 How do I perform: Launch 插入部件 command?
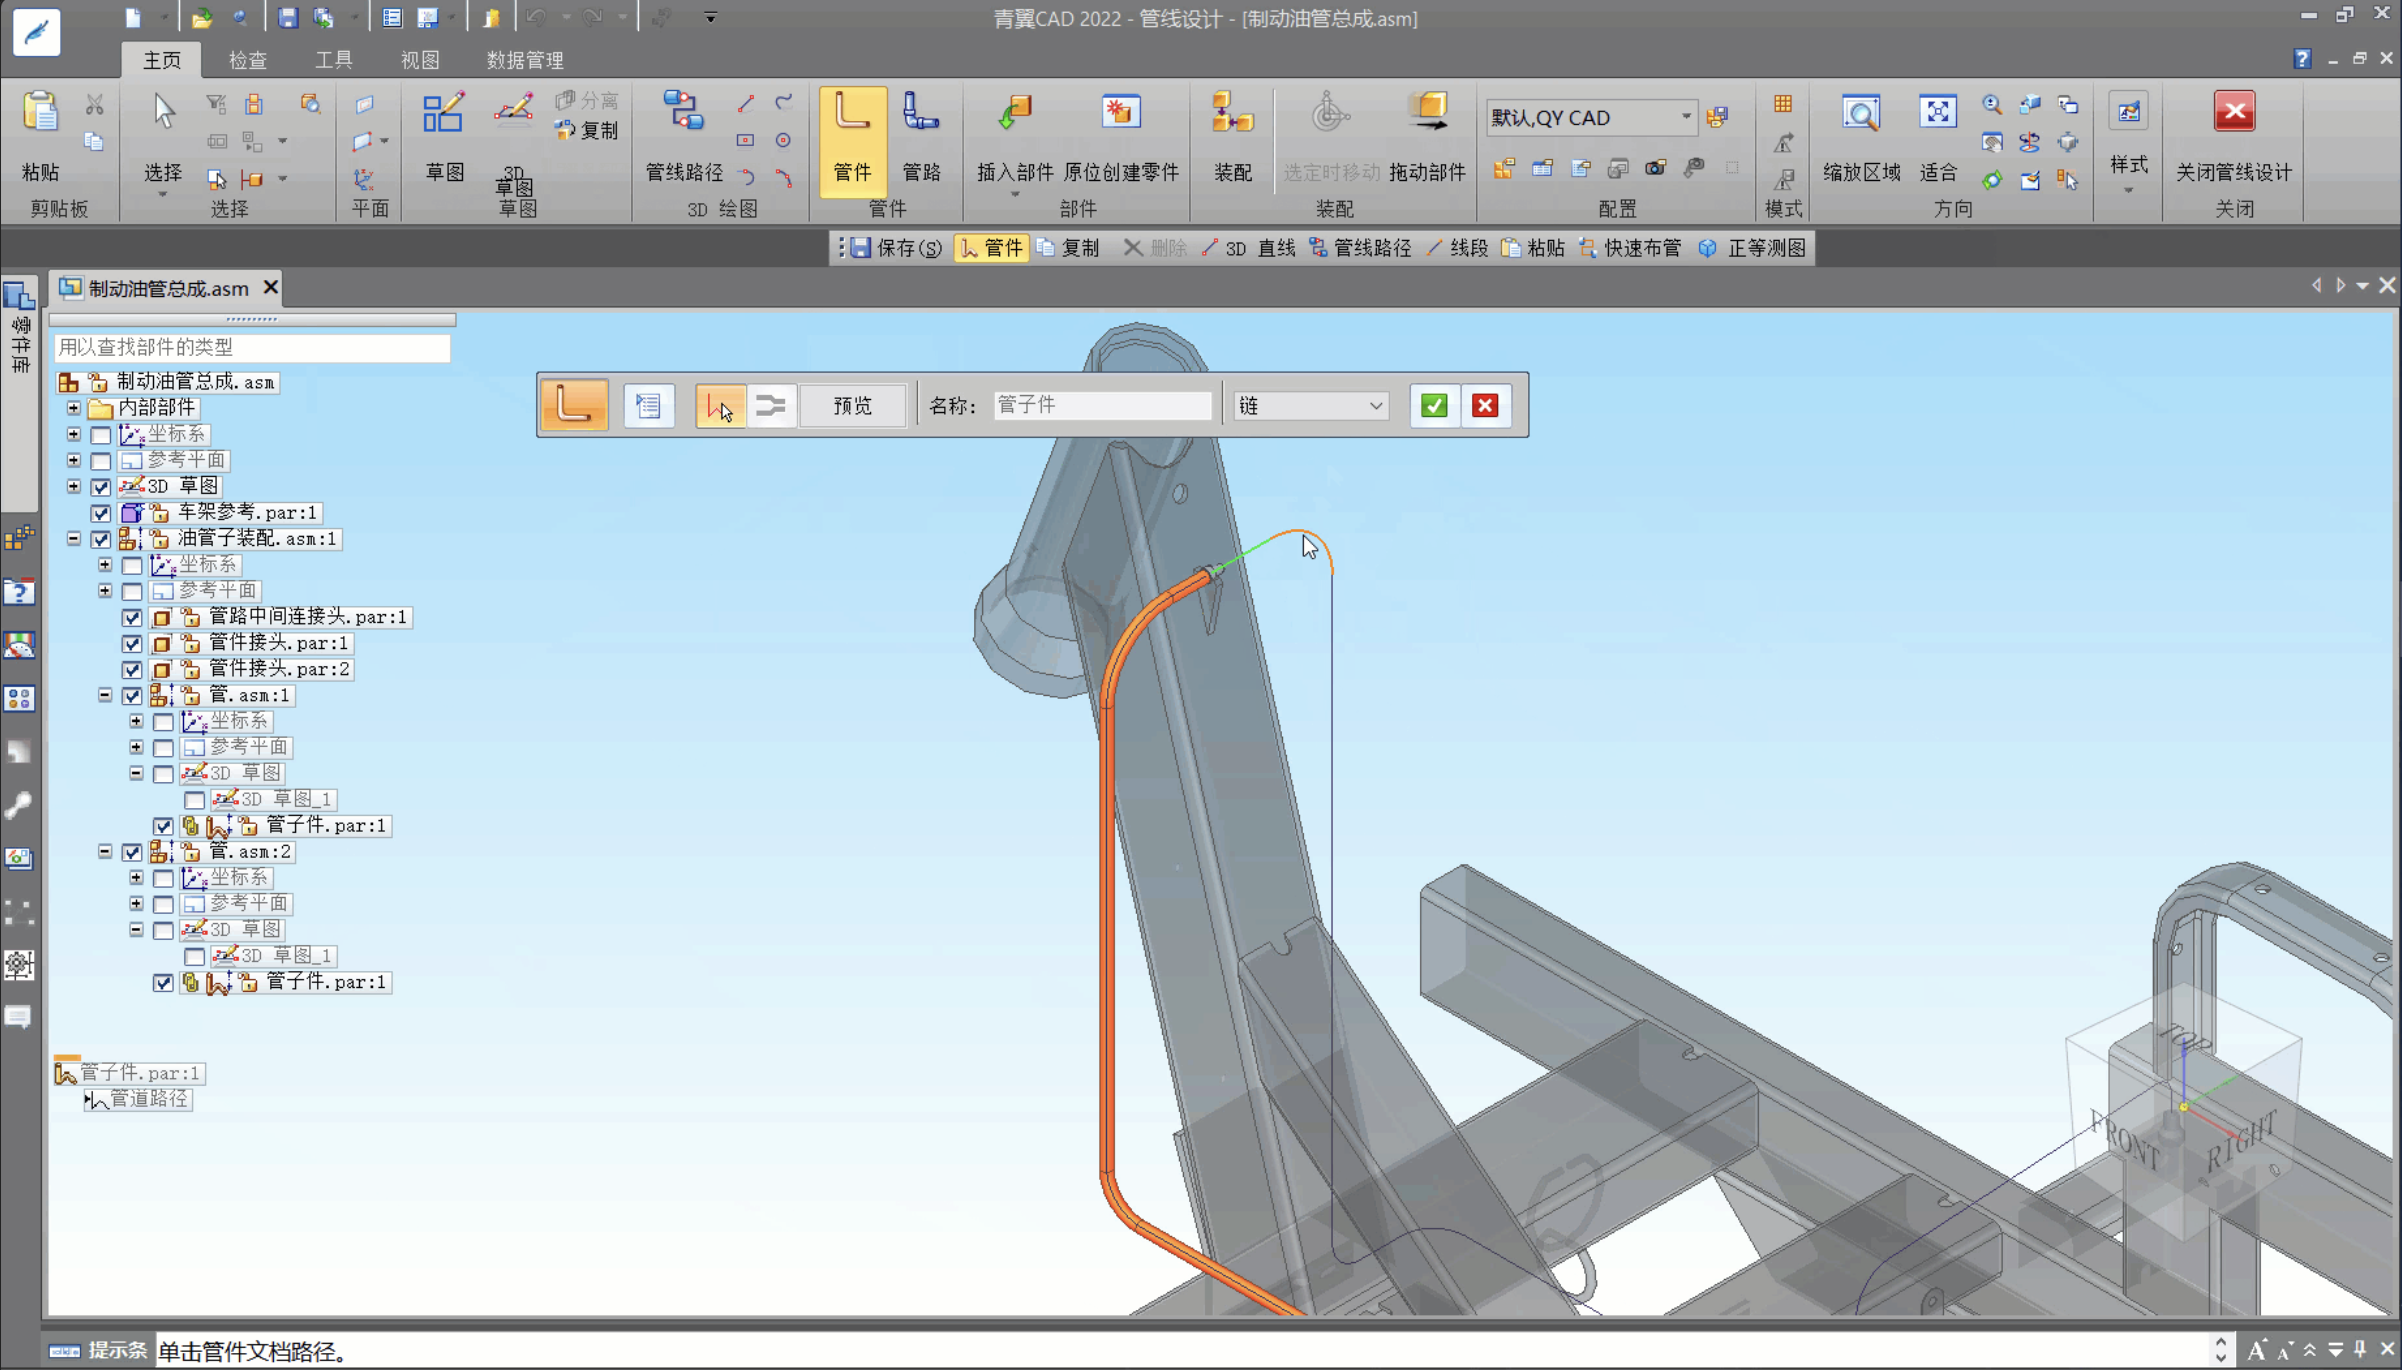(x=1014, y=138)
